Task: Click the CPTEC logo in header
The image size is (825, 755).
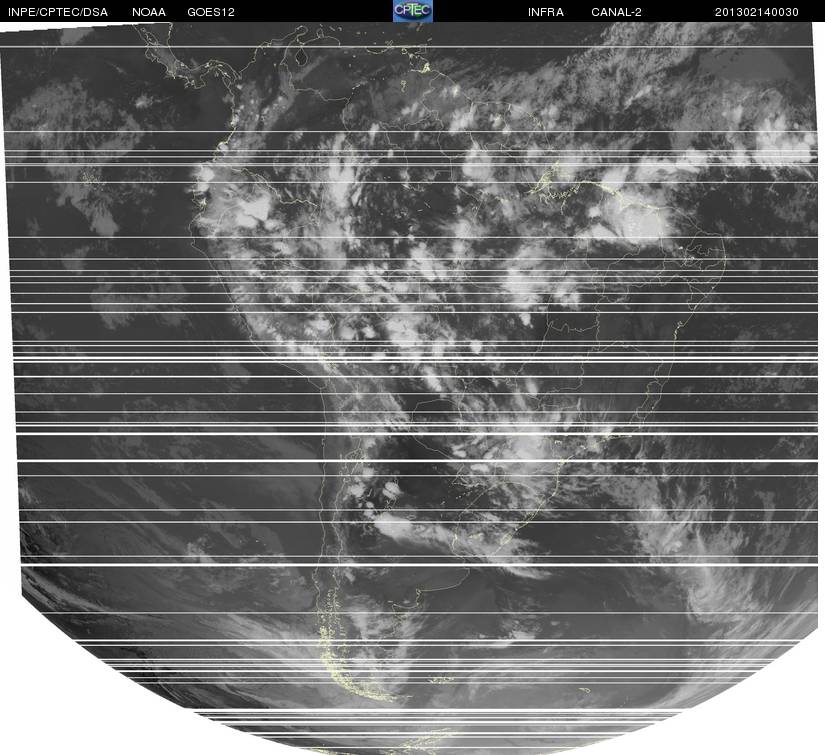Action: [x=413, y=11]
